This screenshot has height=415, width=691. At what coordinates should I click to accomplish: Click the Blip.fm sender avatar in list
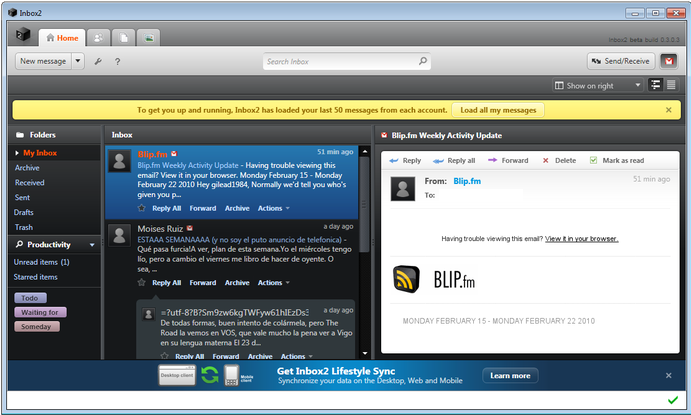point(119,161)
